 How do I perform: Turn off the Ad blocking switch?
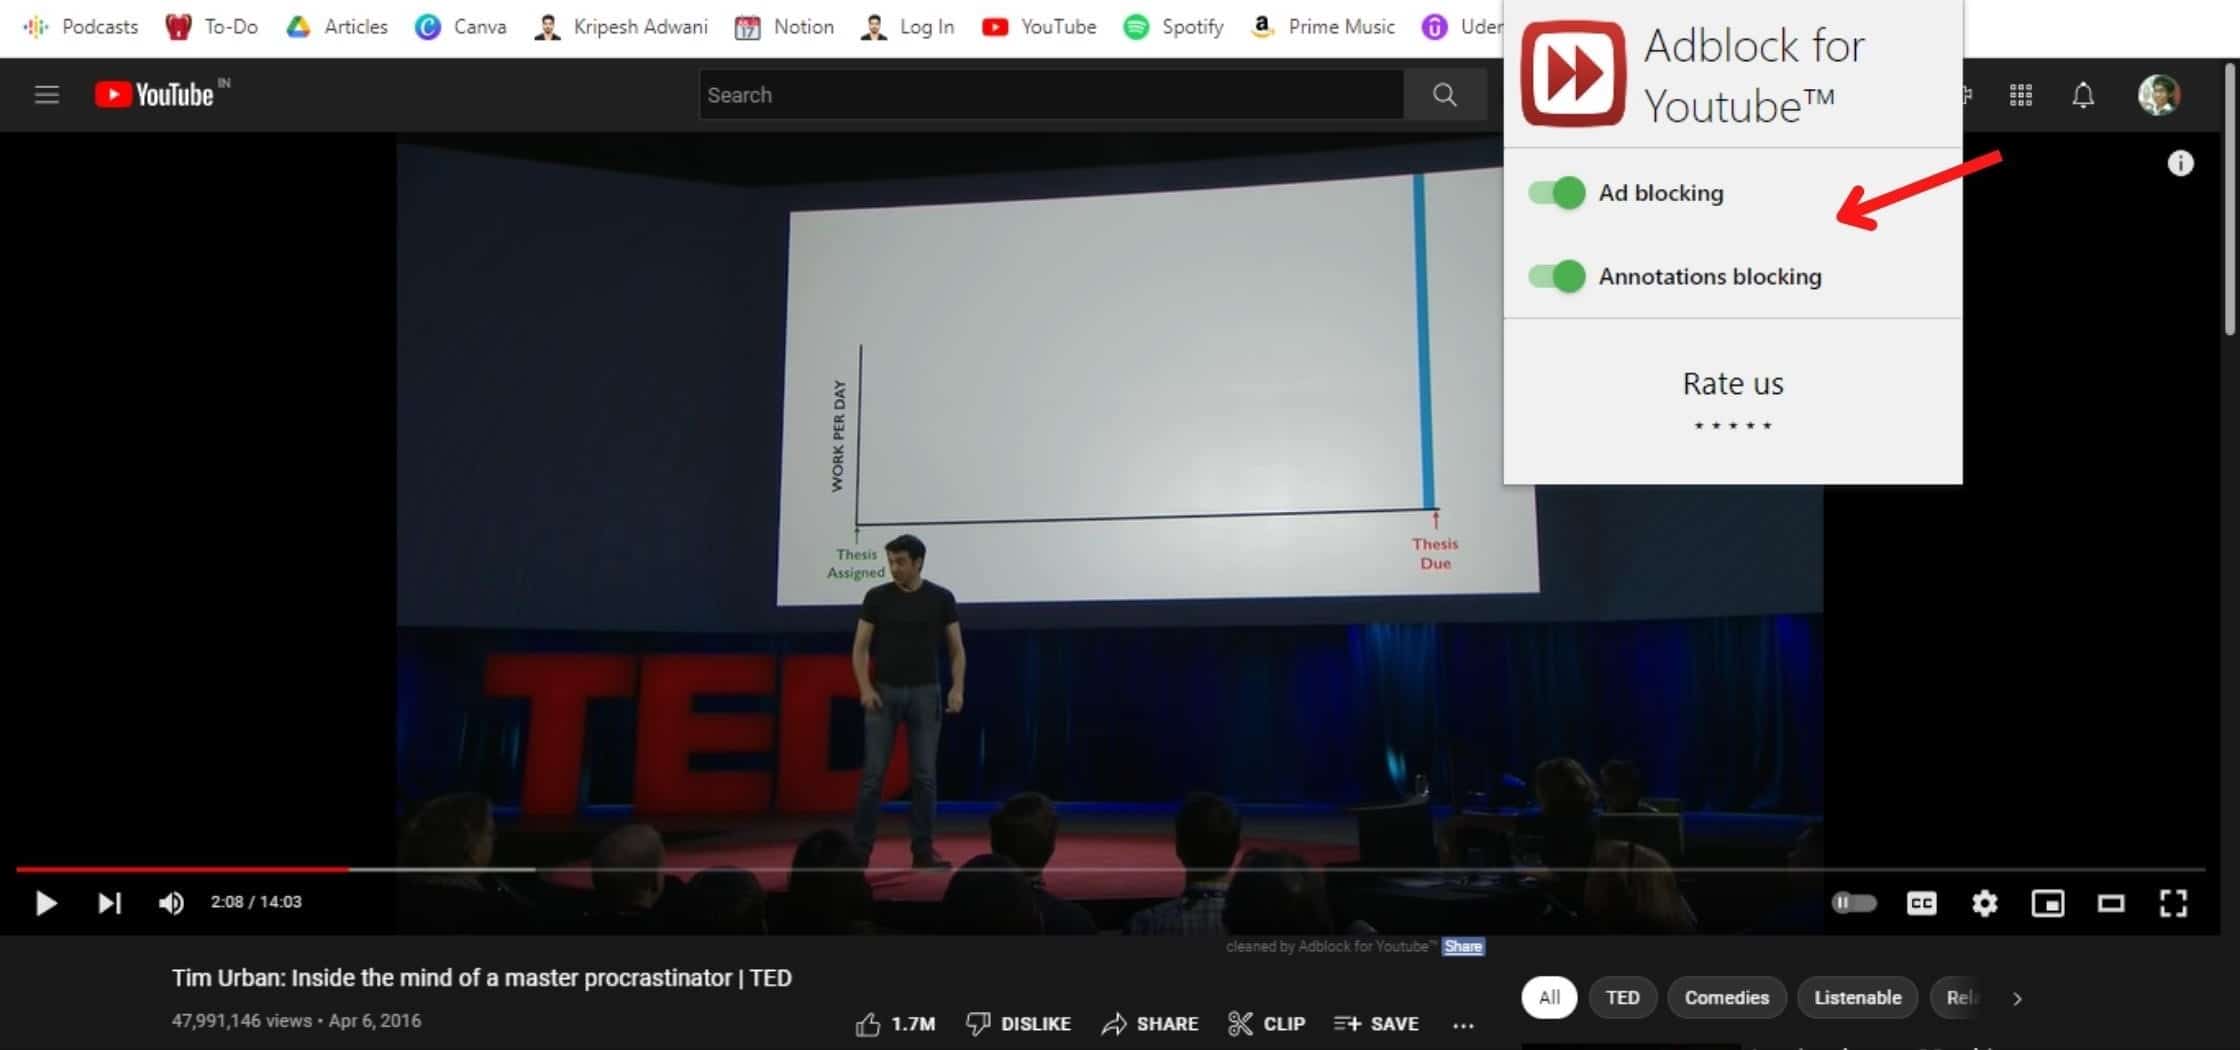click(x=1557, y=193)
